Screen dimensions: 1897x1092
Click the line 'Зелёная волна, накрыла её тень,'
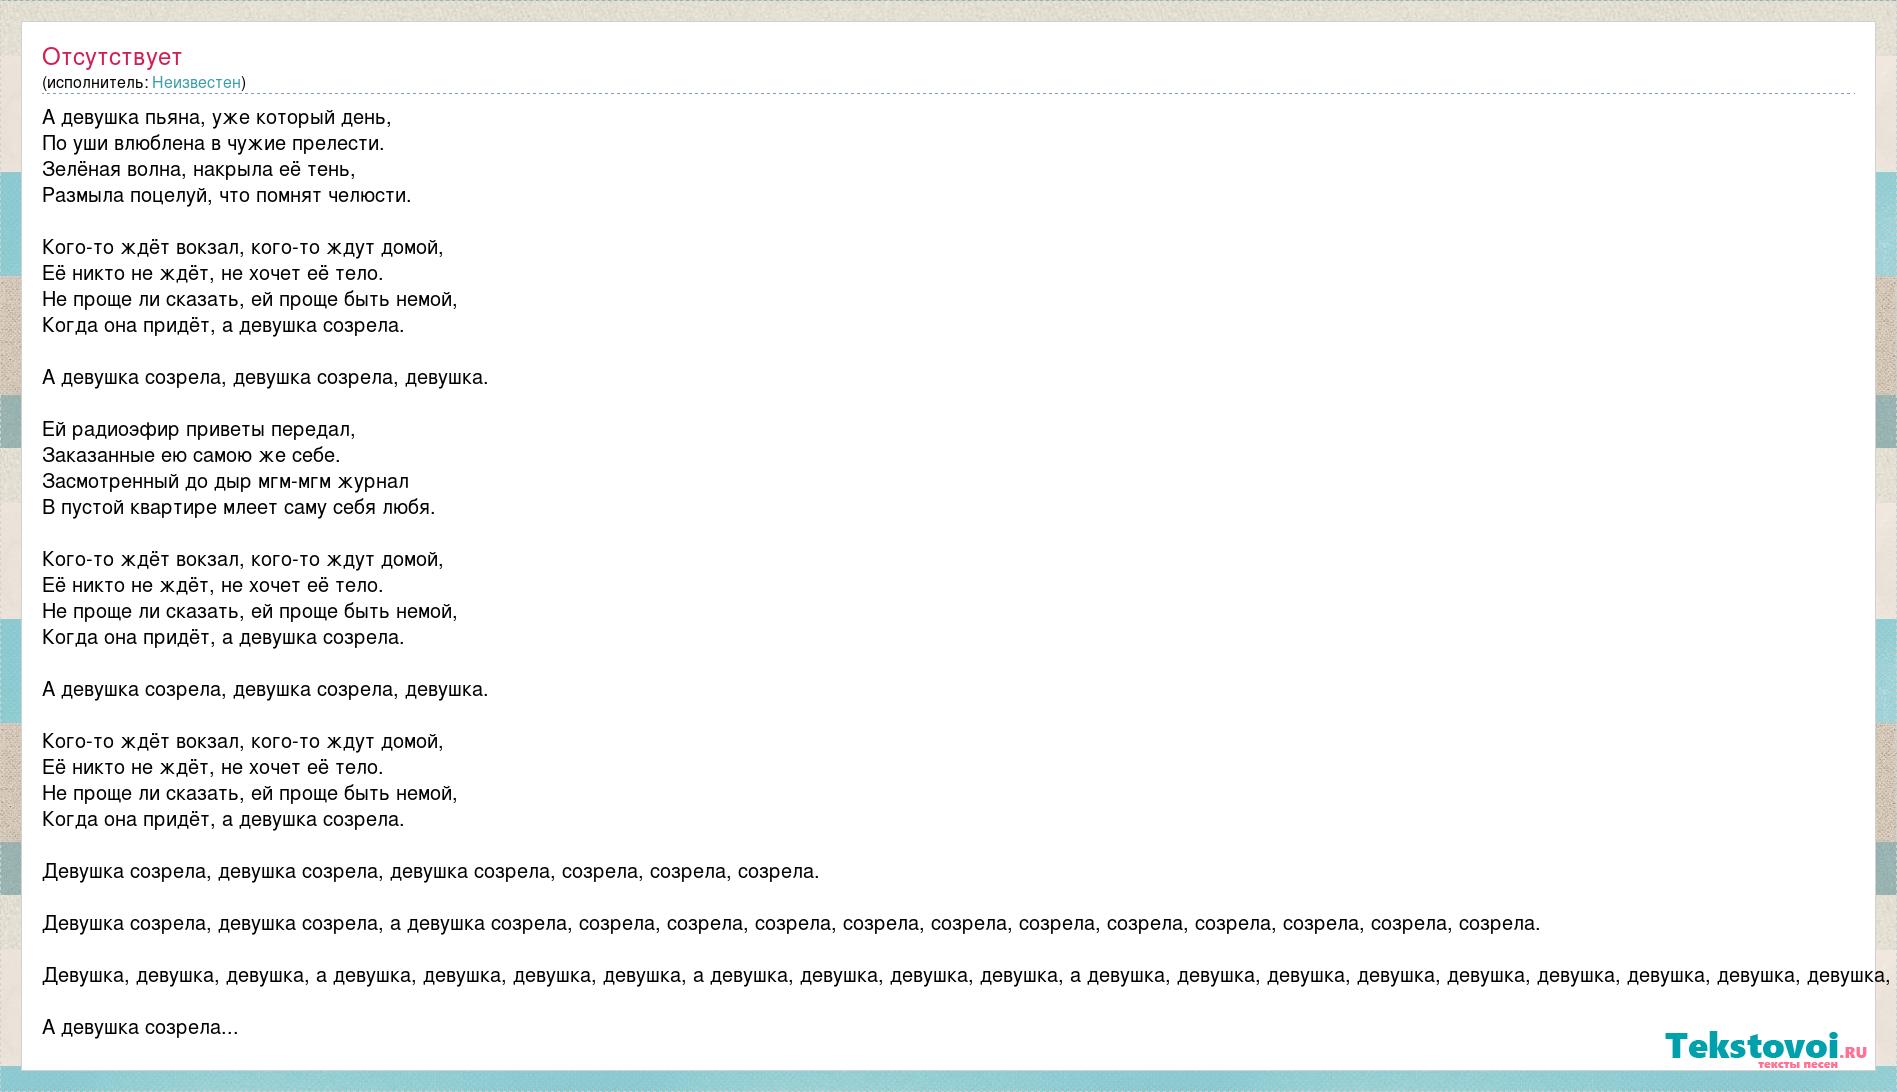(x=199, y=169)
